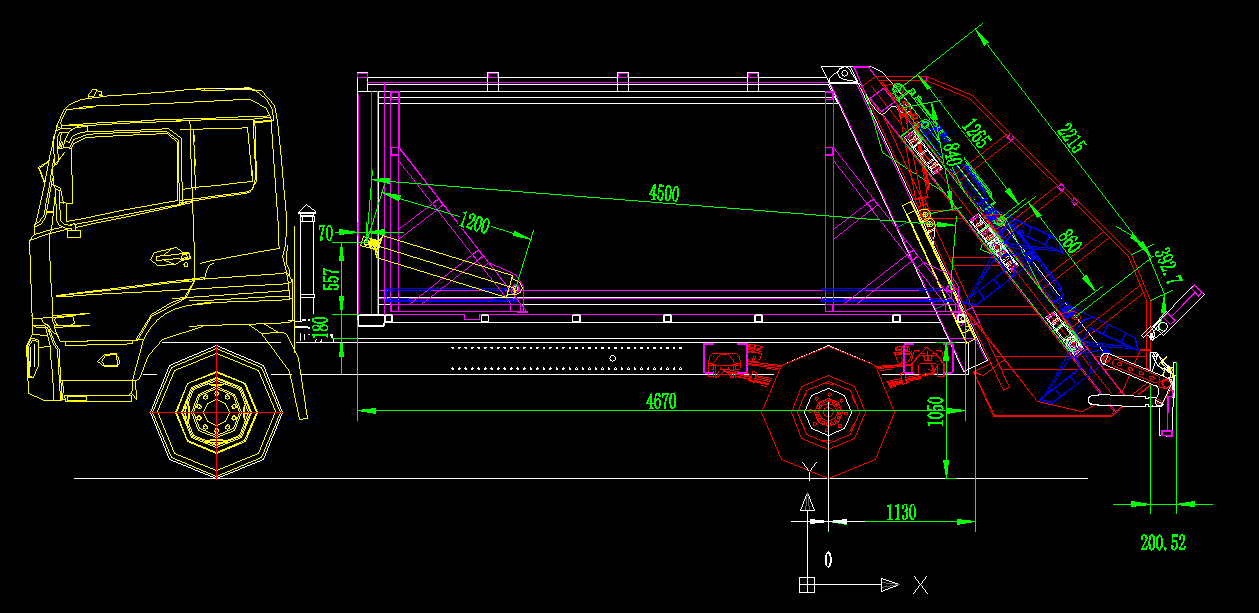
Task: Select the 1200 dimension text
Action: pos(474,221)
